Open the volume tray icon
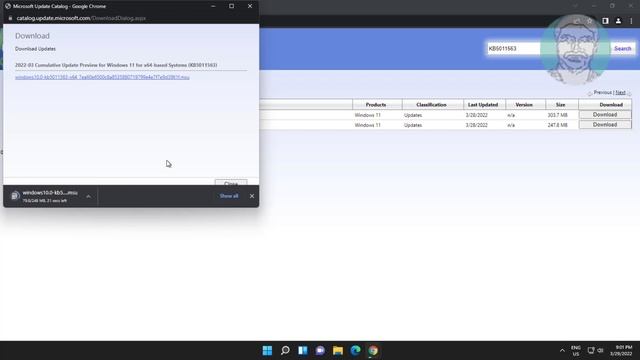This screenshot has height=360, width=640. pyautogui.click(x=600, y=350)
